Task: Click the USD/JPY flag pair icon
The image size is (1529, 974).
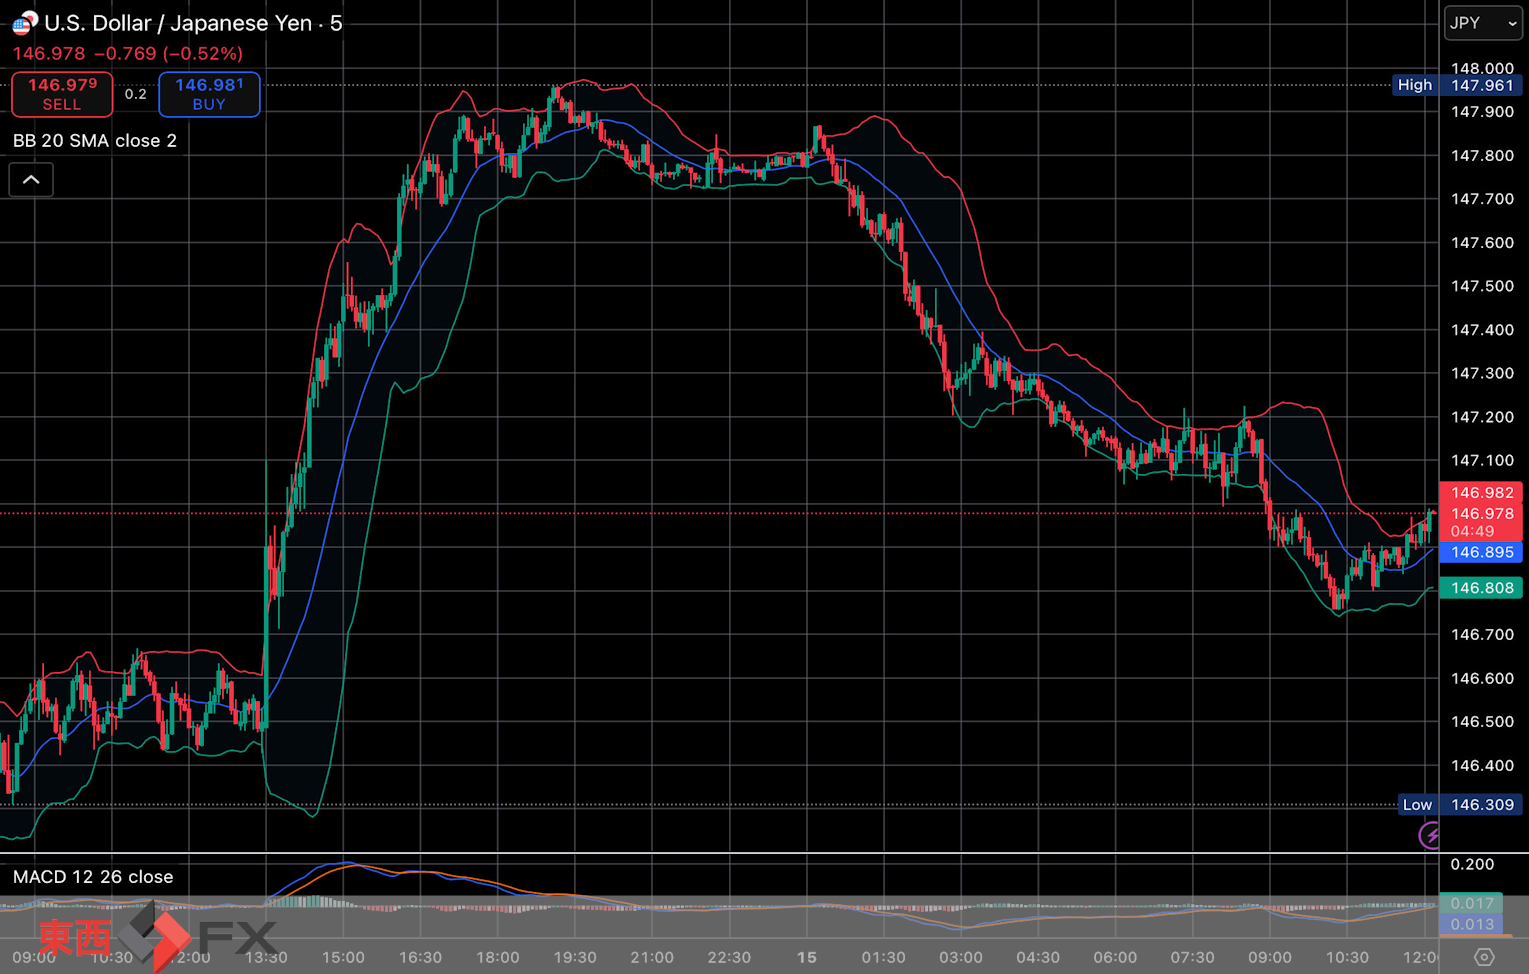Action: (25, 22)
